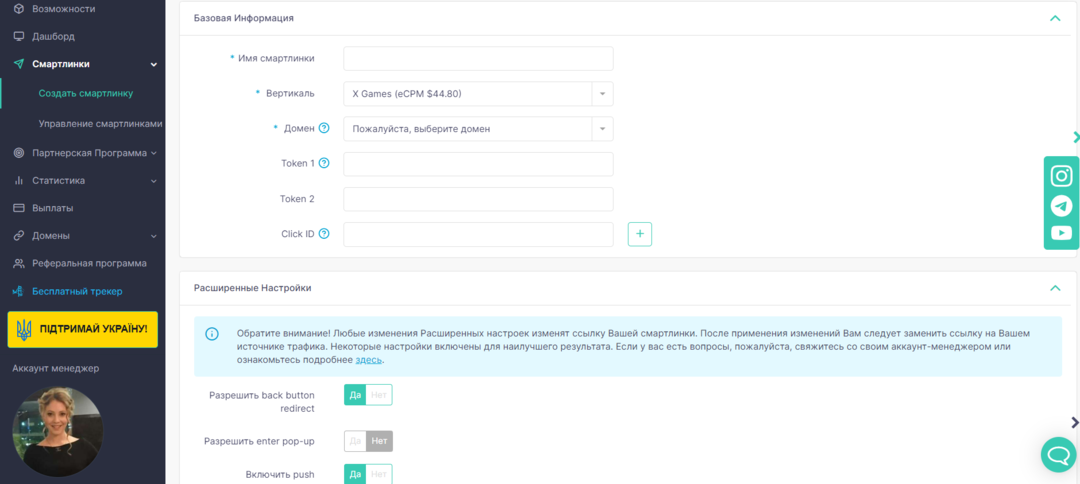
Task: Open the live chat bubble icon
Action: (x=1058, y=454)
